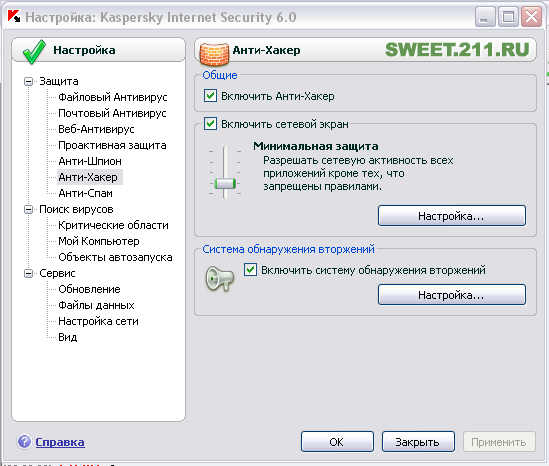Image resolution: width=549 pixels, height=466 pixels.
Task: Click the Минимальная защита level heading
Action: [316, 146]
